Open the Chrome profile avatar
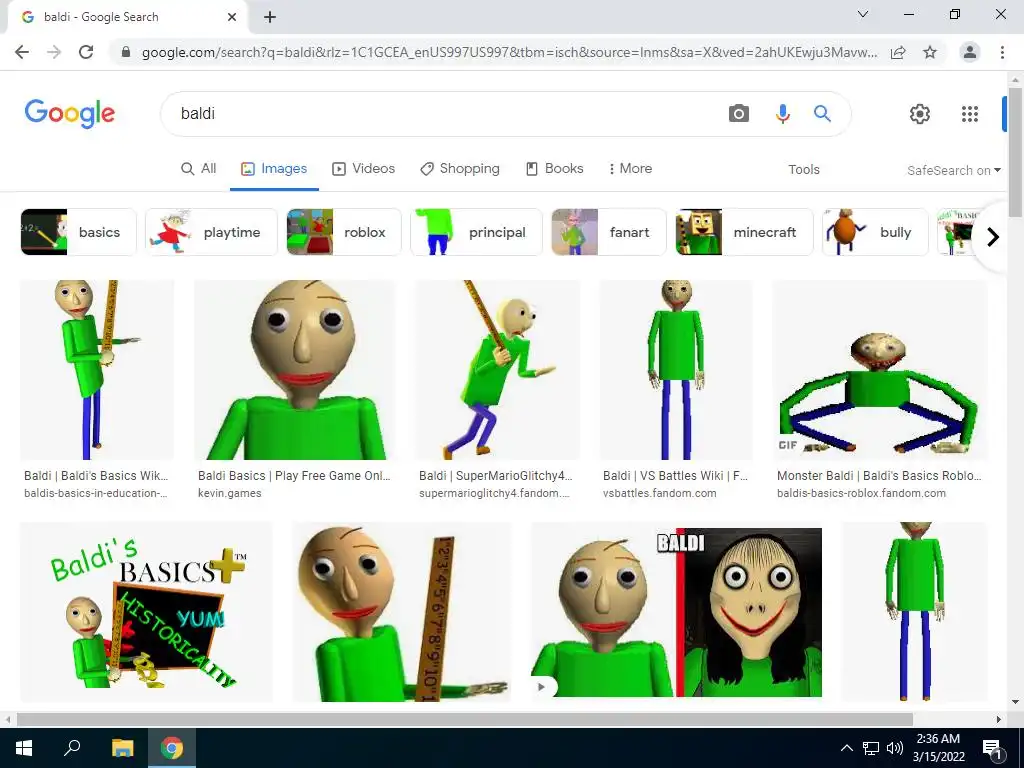 tap(970, 52)
